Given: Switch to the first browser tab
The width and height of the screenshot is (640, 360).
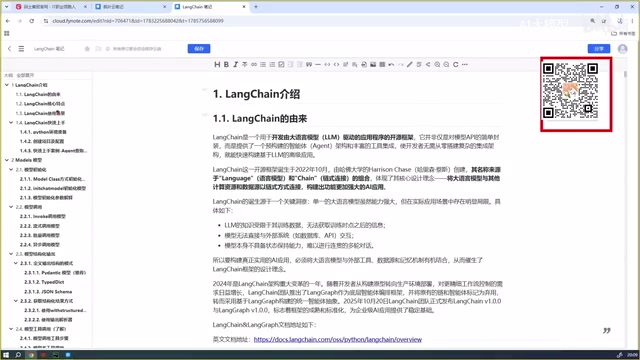Looking at the screenshot, I should (51, 7).
